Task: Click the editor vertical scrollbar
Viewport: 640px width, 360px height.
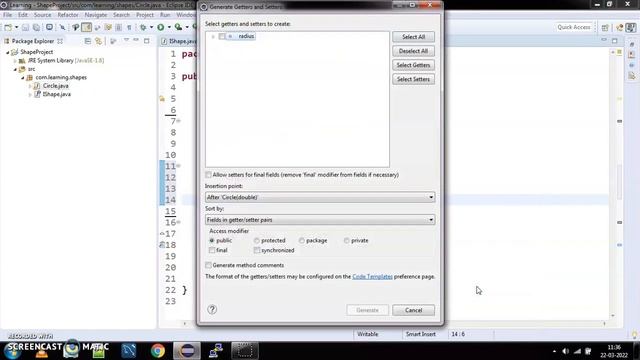Action: [x=613, y=184]
